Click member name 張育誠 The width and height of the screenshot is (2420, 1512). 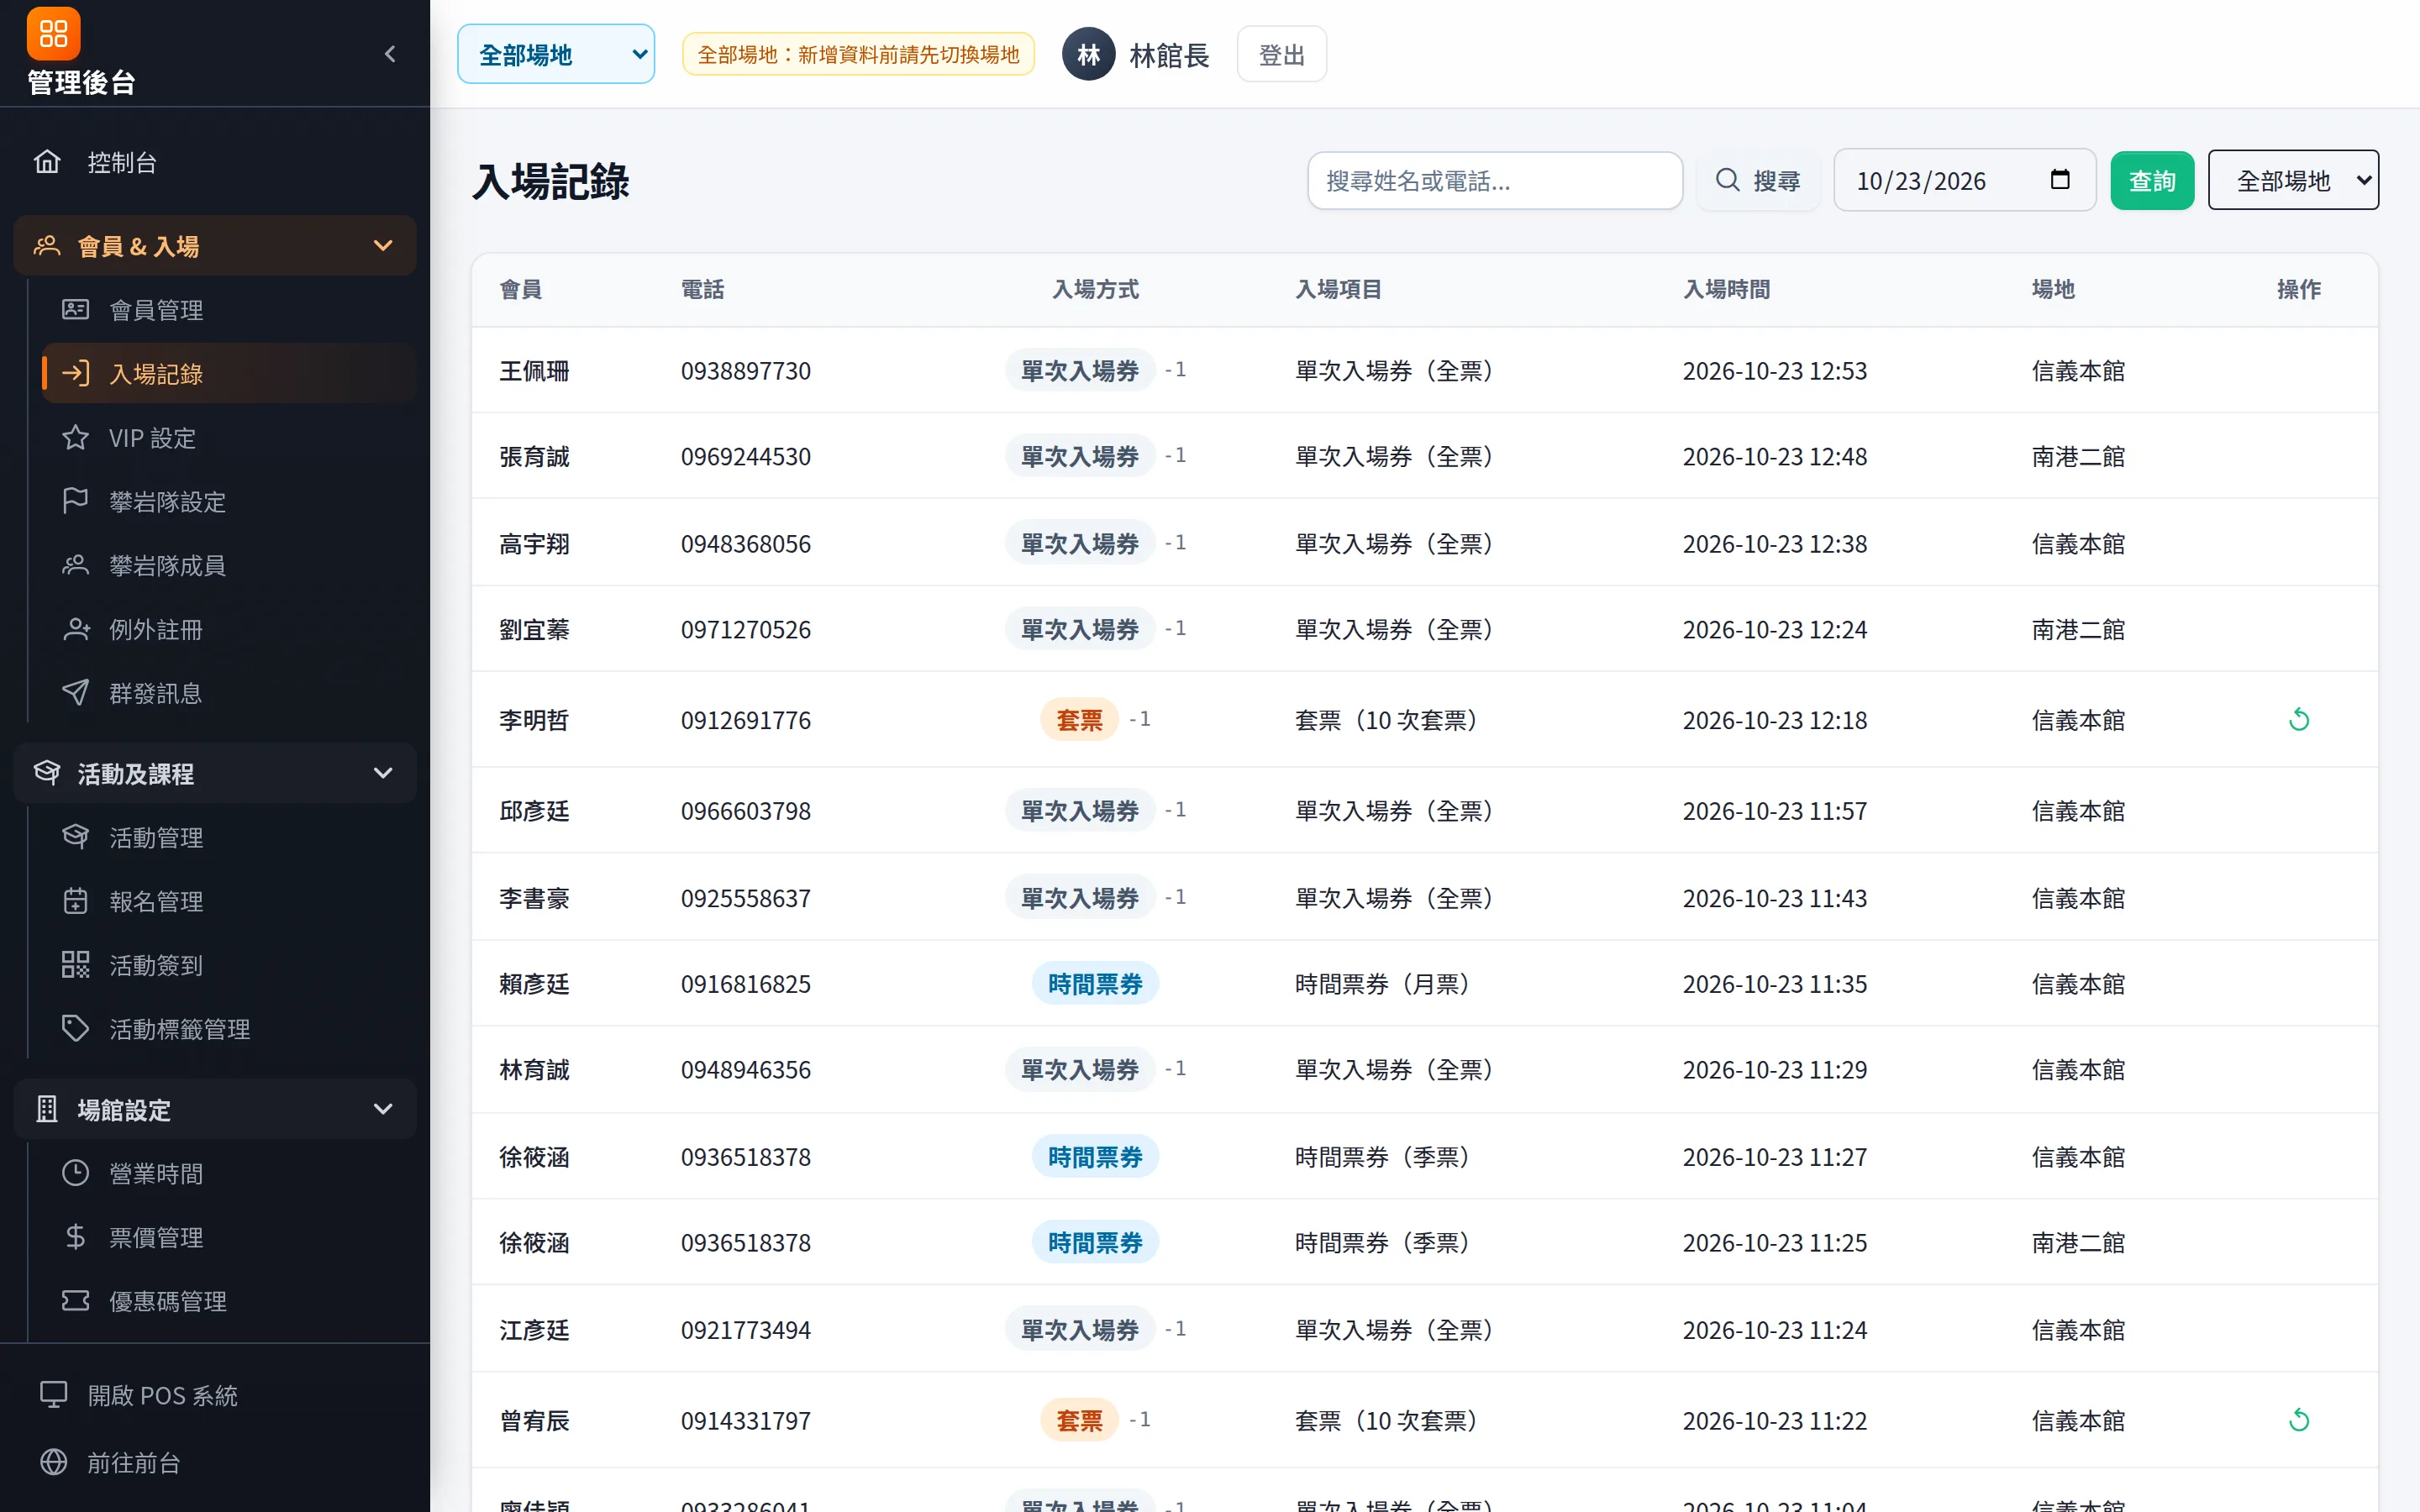pyautogui.click(x=534, y=457)
